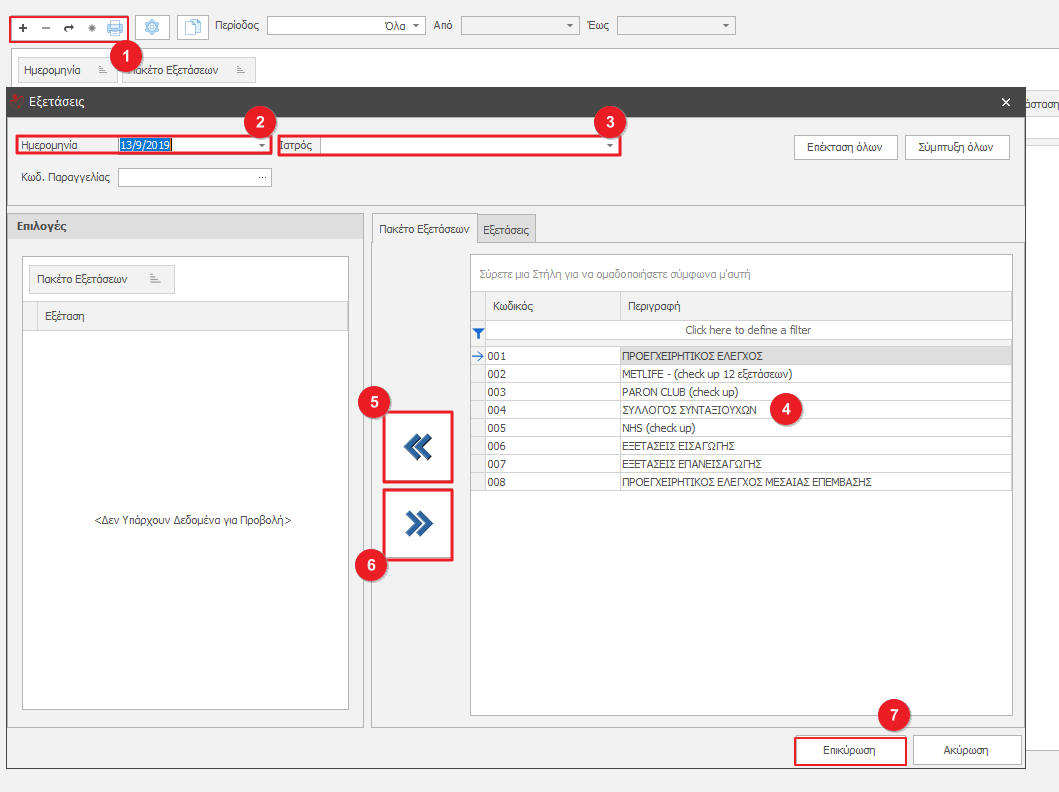Expand the Ιατρός dropdown list

coord(609,146)
